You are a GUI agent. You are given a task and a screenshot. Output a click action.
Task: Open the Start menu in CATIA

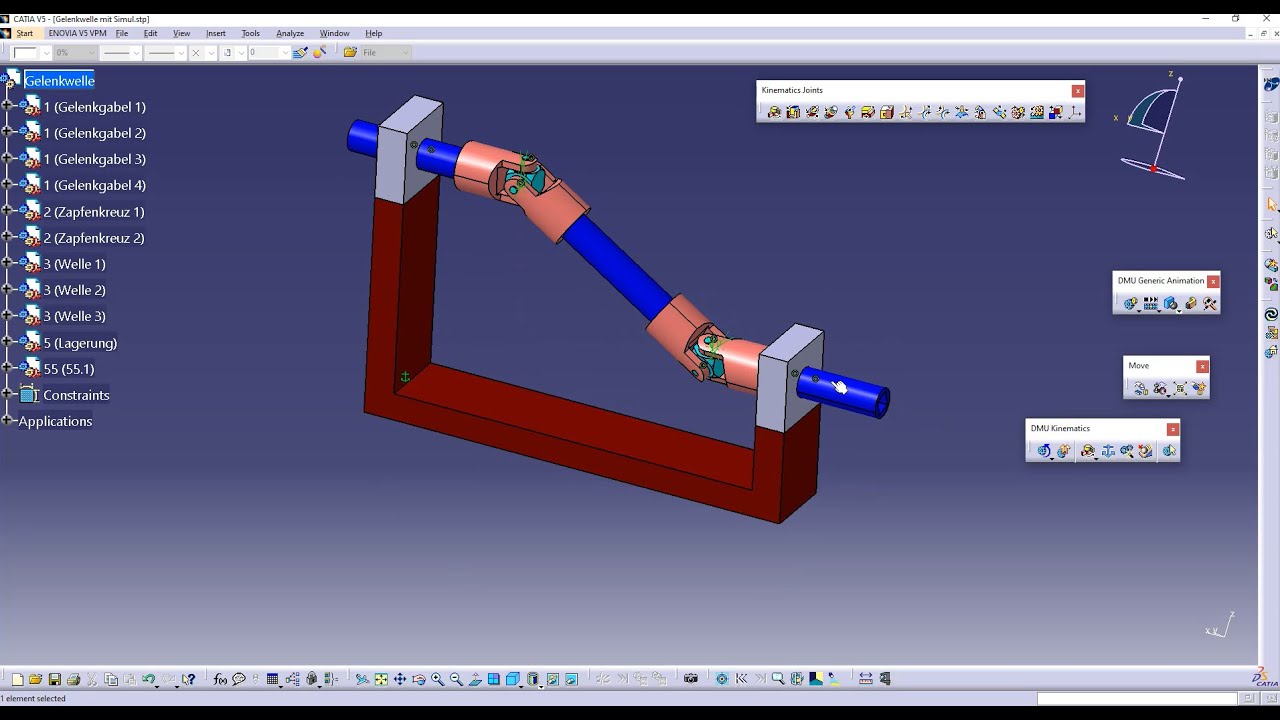pos(24,33)
